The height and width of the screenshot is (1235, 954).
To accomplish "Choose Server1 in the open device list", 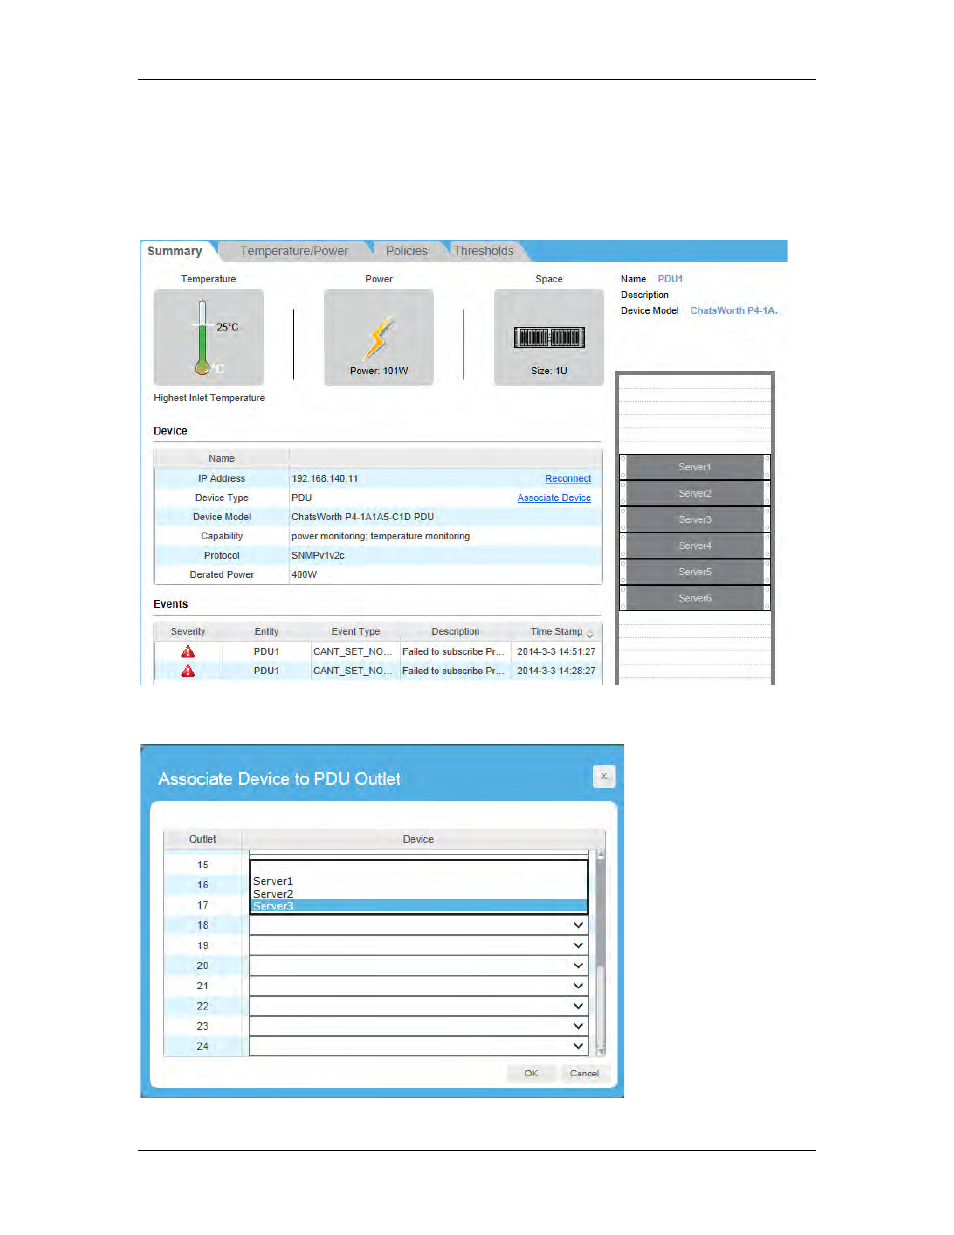I will [418, 882].
